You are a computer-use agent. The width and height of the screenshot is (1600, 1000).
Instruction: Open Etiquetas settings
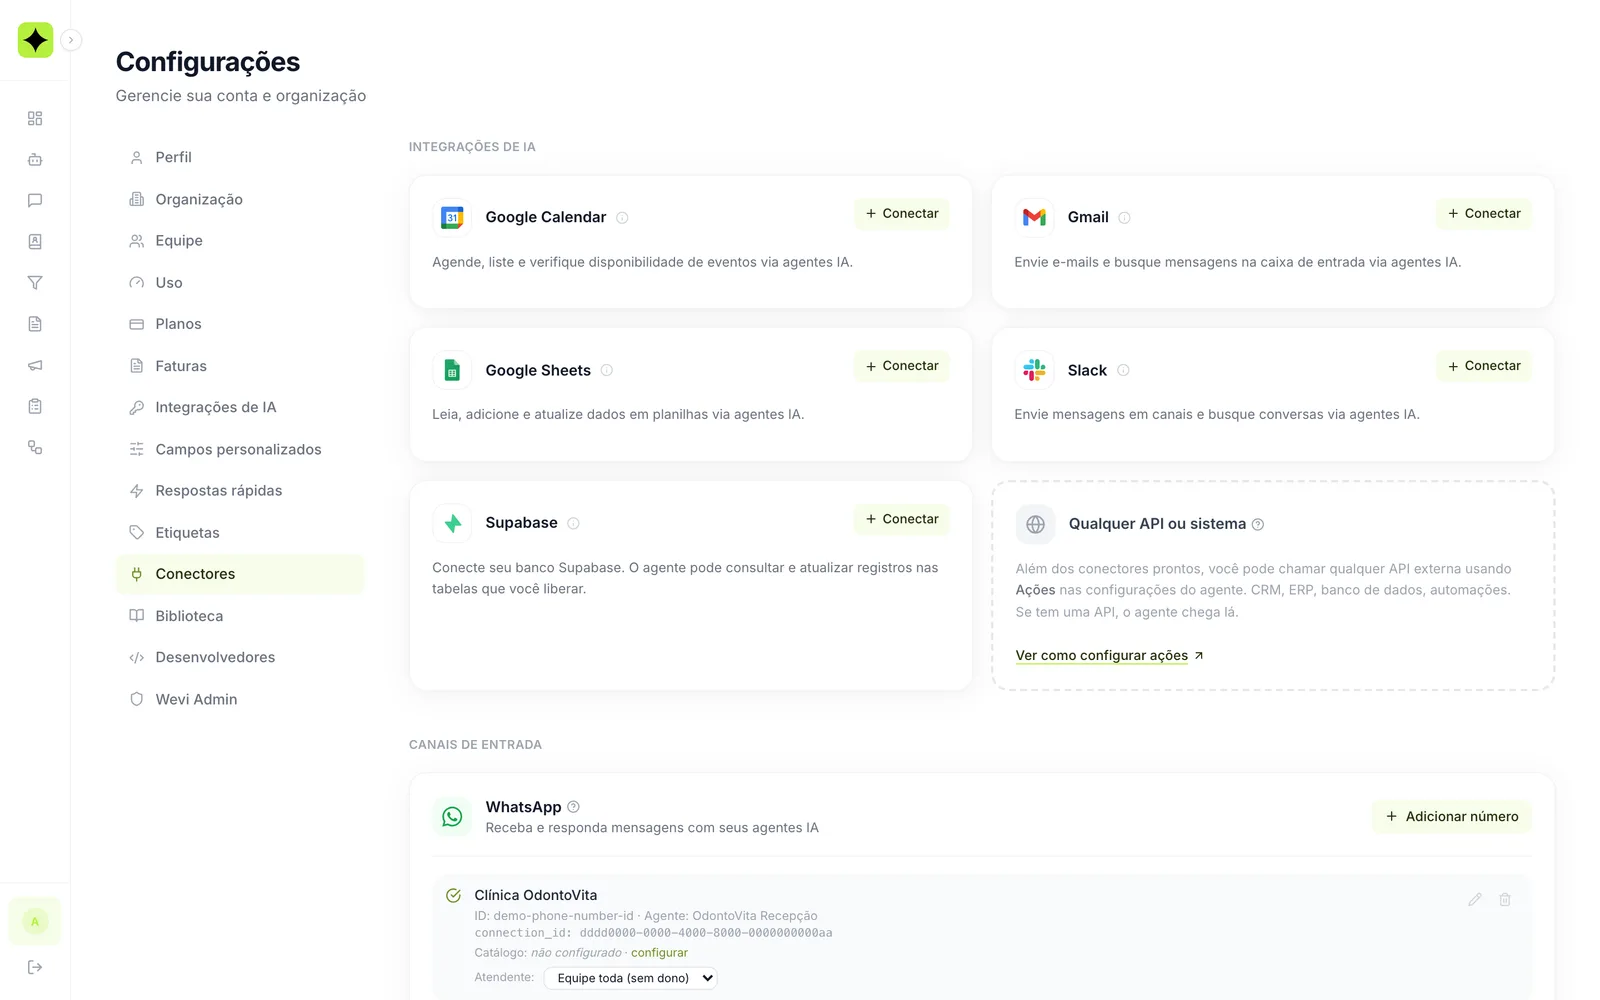click(x=240, y=533)
